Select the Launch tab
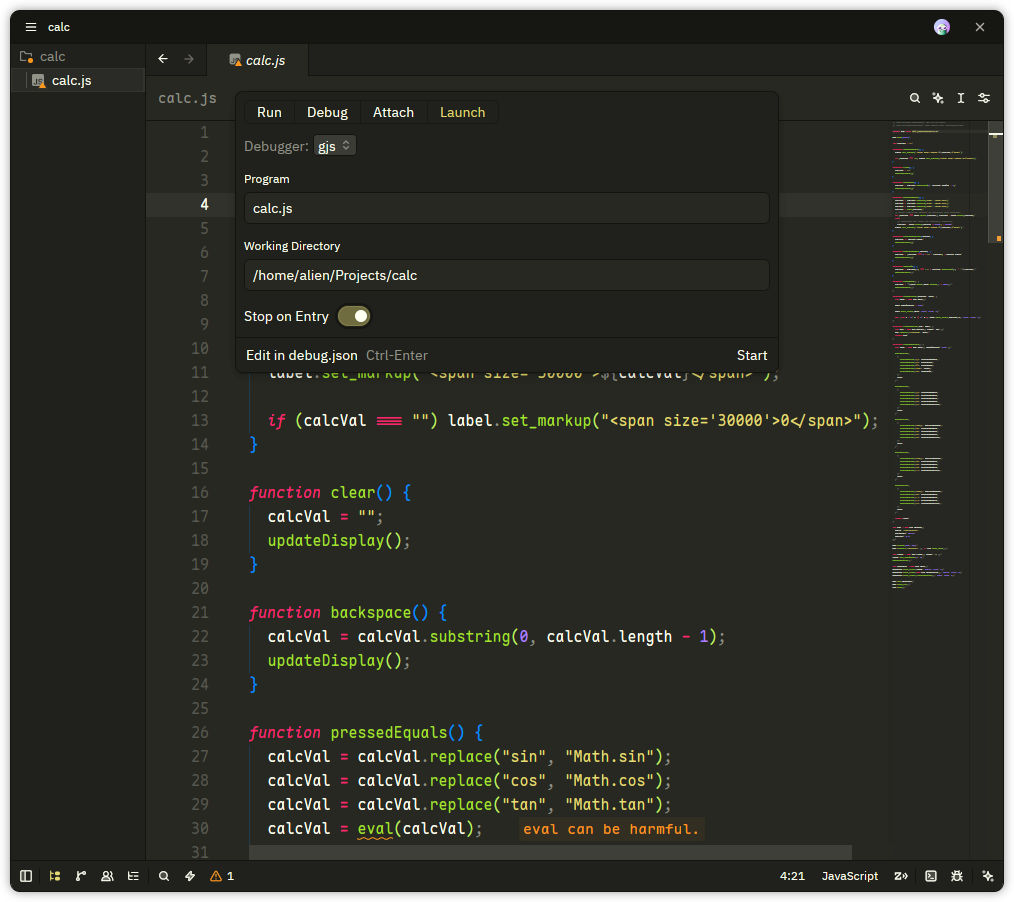Viewport: 1014px width, 902px height. (462, 113)
